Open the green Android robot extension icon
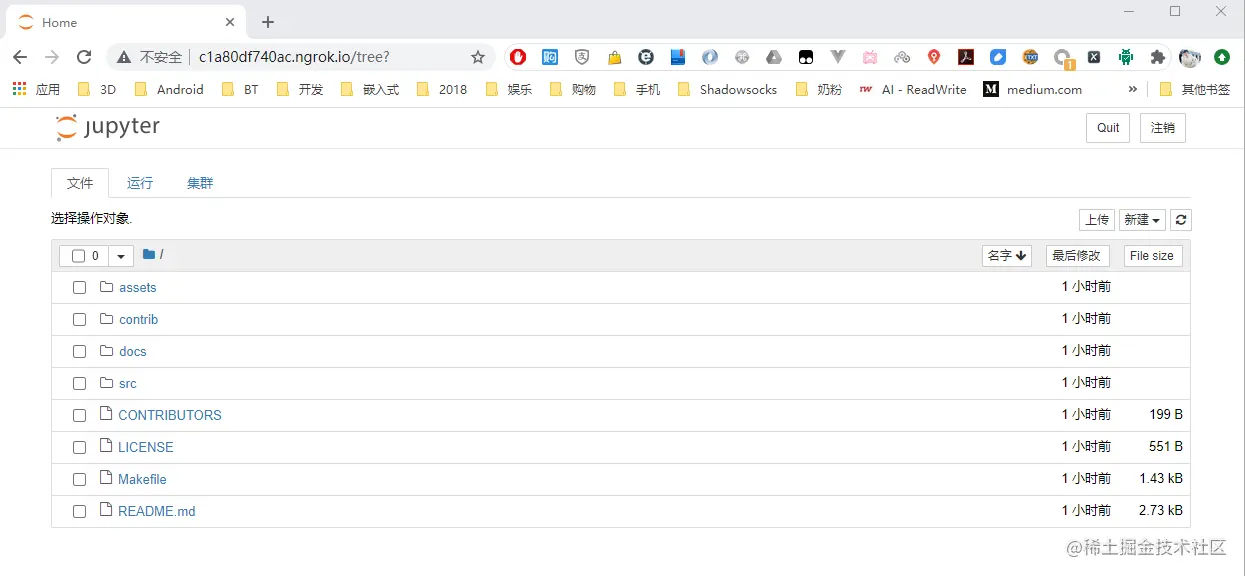The width and height of the screenshot is (1245, 576). point(1126,57)
